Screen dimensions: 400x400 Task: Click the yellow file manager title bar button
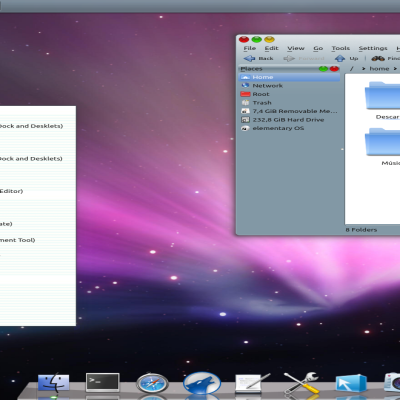pyautogui.click(x=269, y=40)
